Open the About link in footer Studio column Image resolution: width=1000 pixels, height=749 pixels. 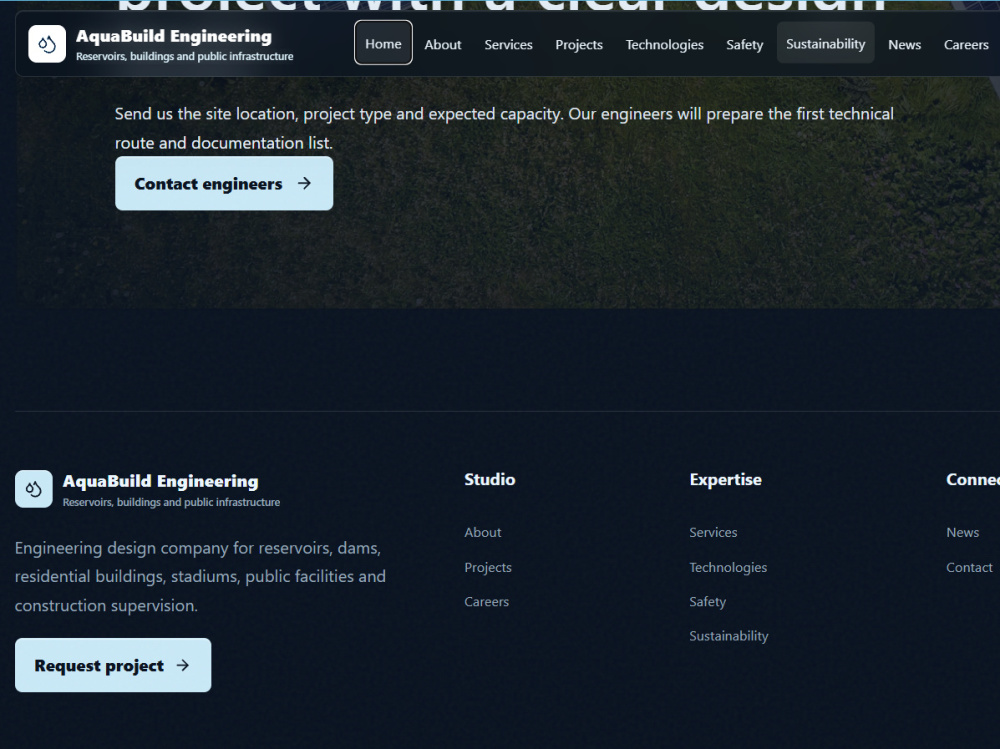click(483, 532)
